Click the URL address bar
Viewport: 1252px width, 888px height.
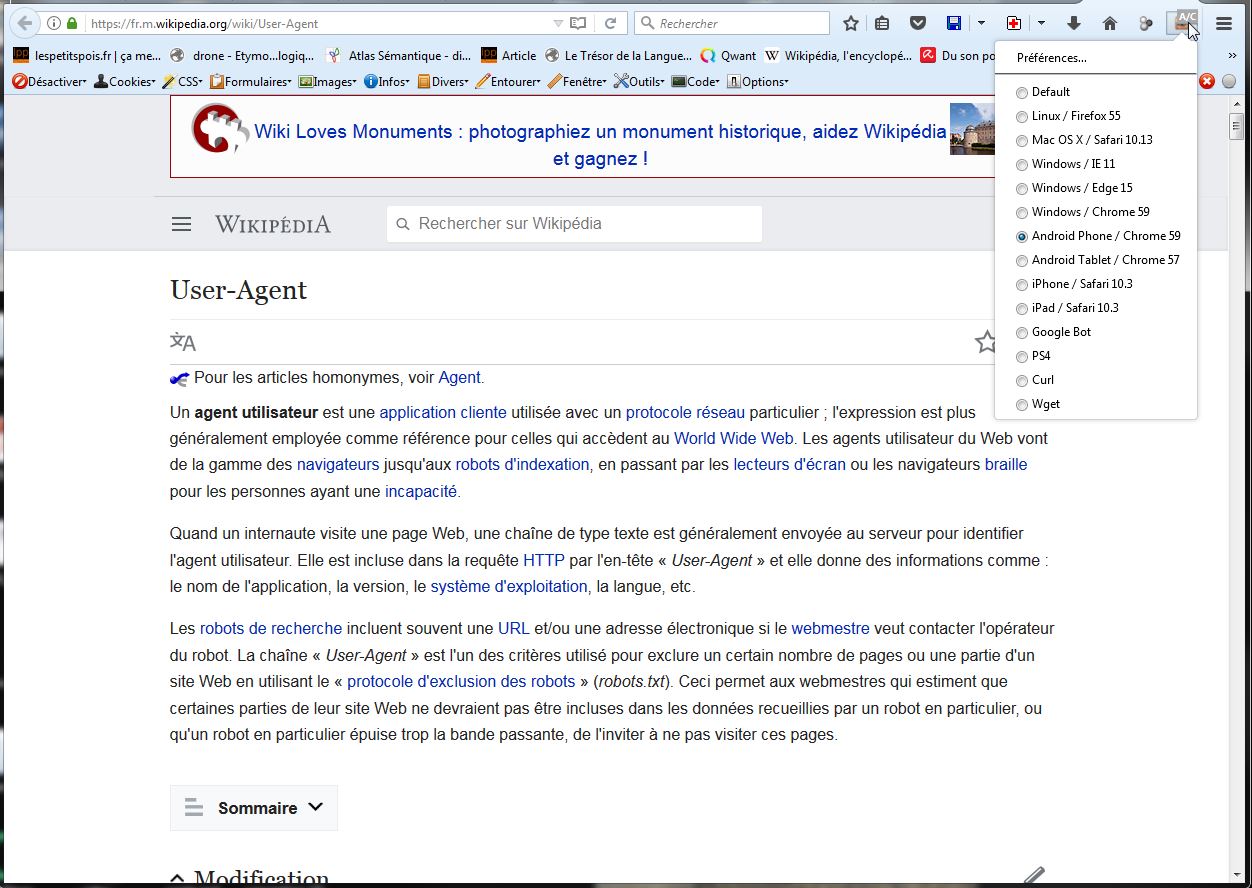320,23
